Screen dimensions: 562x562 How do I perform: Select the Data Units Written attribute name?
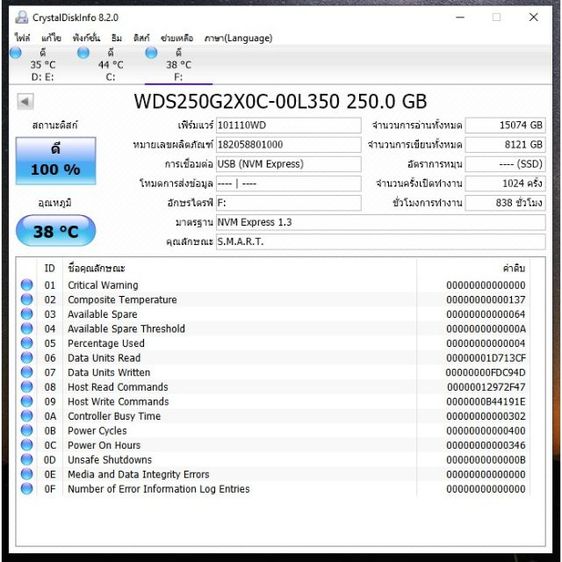click(x=109, y=372)
